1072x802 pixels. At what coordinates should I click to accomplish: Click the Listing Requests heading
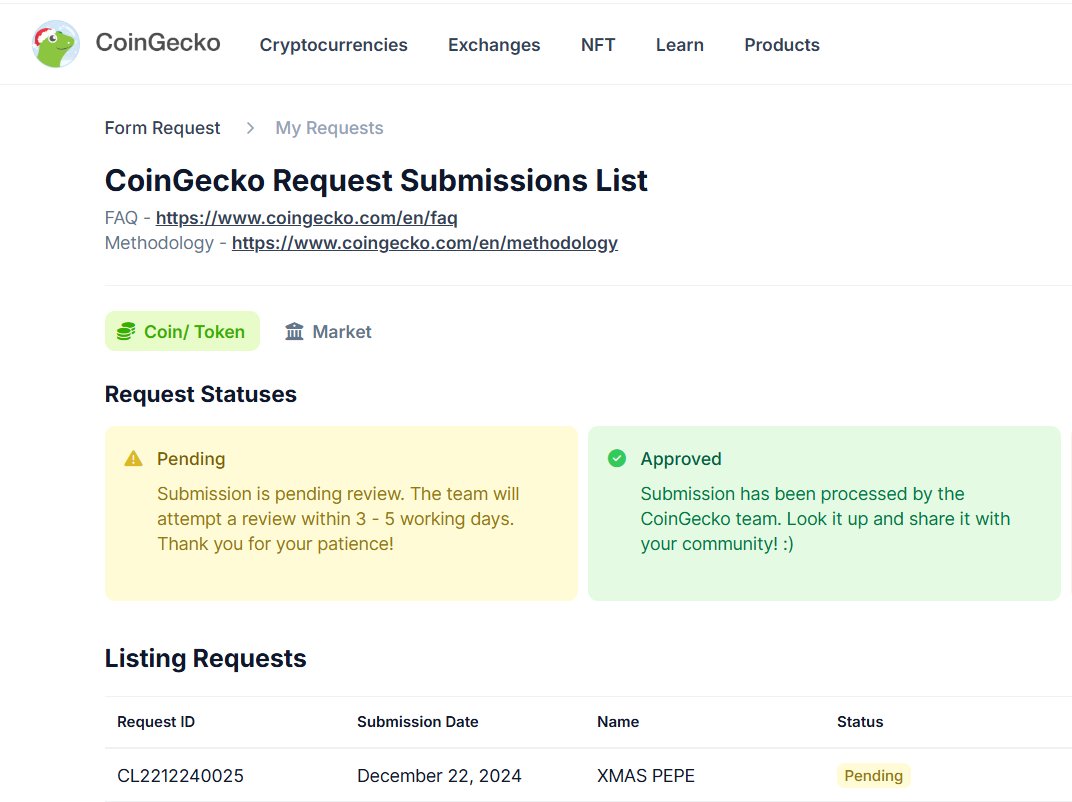[x=206, y=658]
